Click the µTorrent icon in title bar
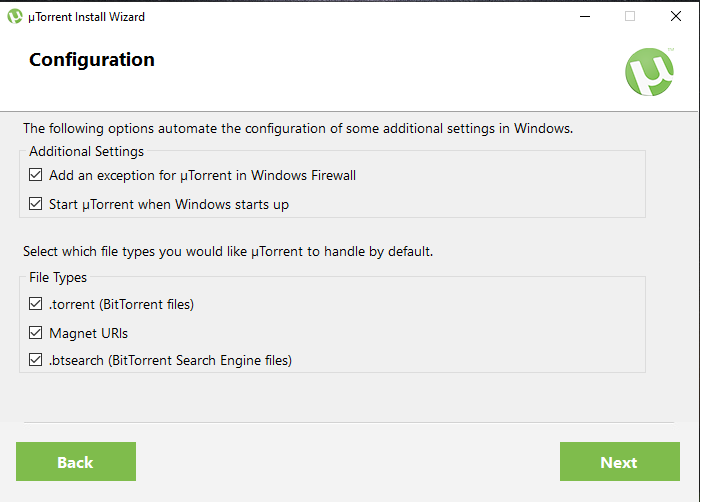The height and width of the screenshot is (503, 701). [15, 17]
